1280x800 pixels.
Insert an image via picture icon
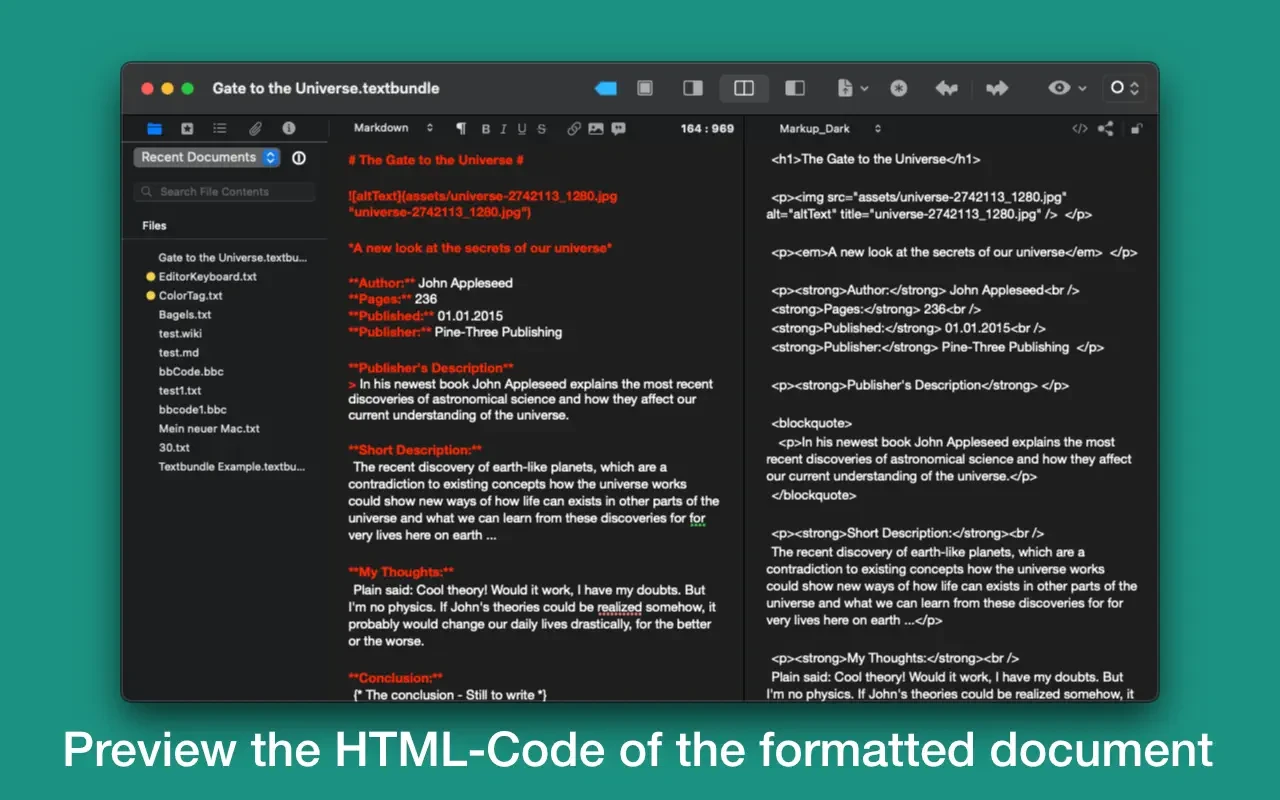point(596,129)
